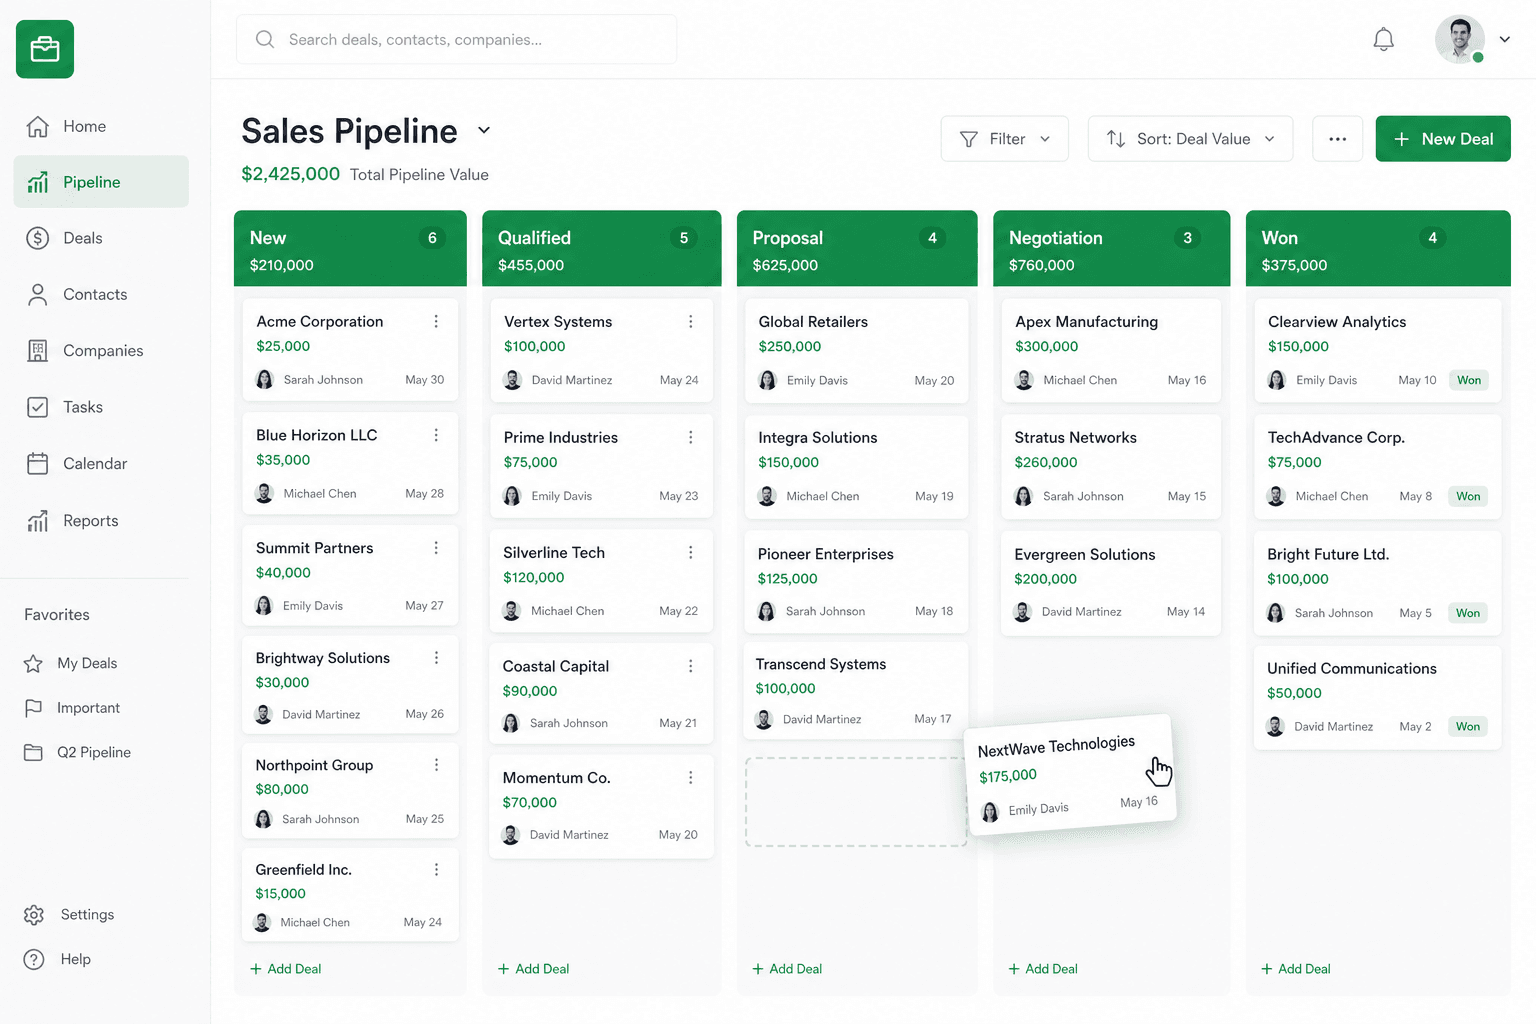Open Contacts in sidebar
1536x1024 pixels.
[x=101, y=294]
